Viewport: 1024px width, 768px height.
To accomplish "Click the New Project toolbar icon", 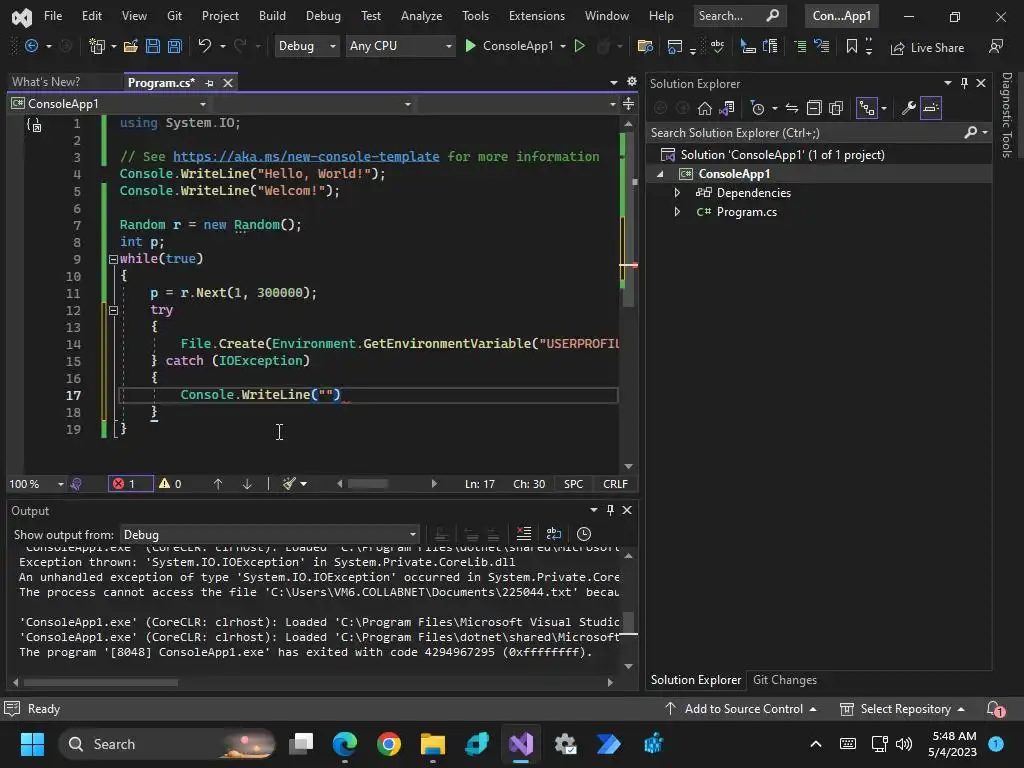I will tap(97, 46).
